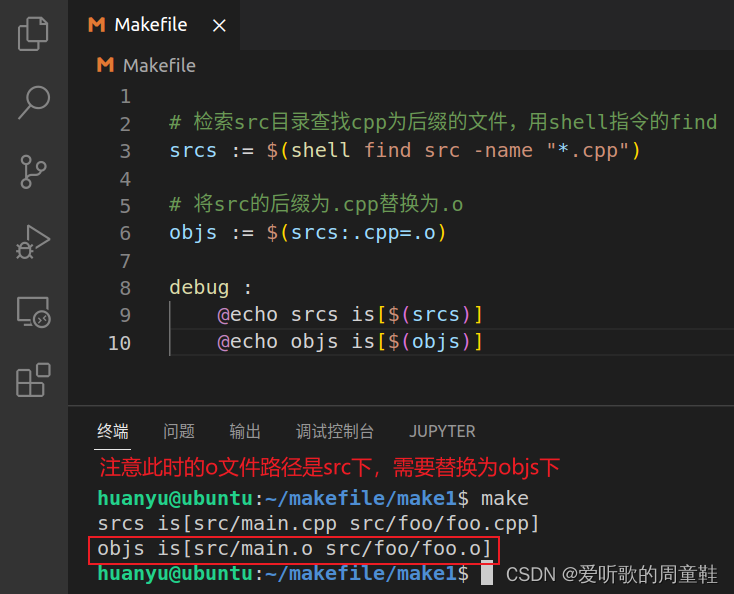Click line number 6 in the gutter
The width and height of the screenshot is (734, 594).
click(x=125, y=233)
